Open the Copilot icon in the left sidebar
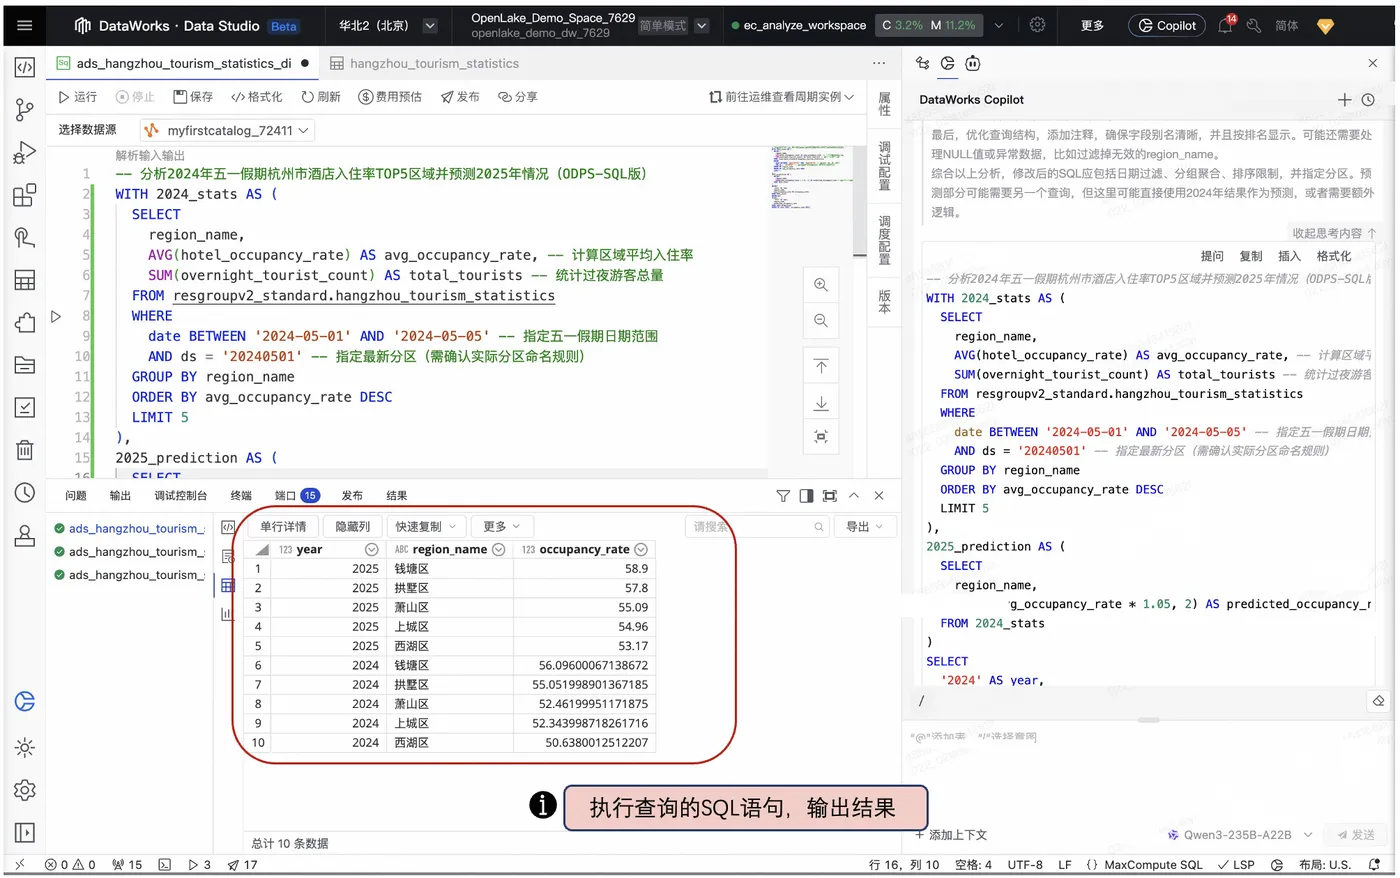 coord(25,701)
